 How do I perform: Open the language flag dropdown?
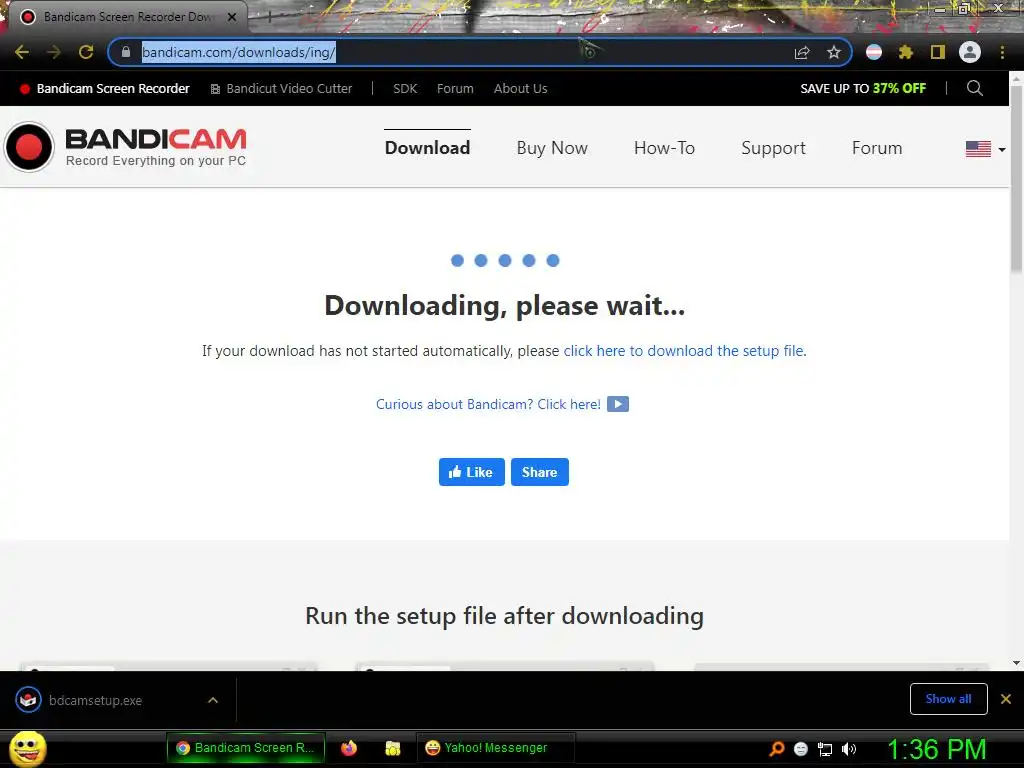tap(985, 149)
